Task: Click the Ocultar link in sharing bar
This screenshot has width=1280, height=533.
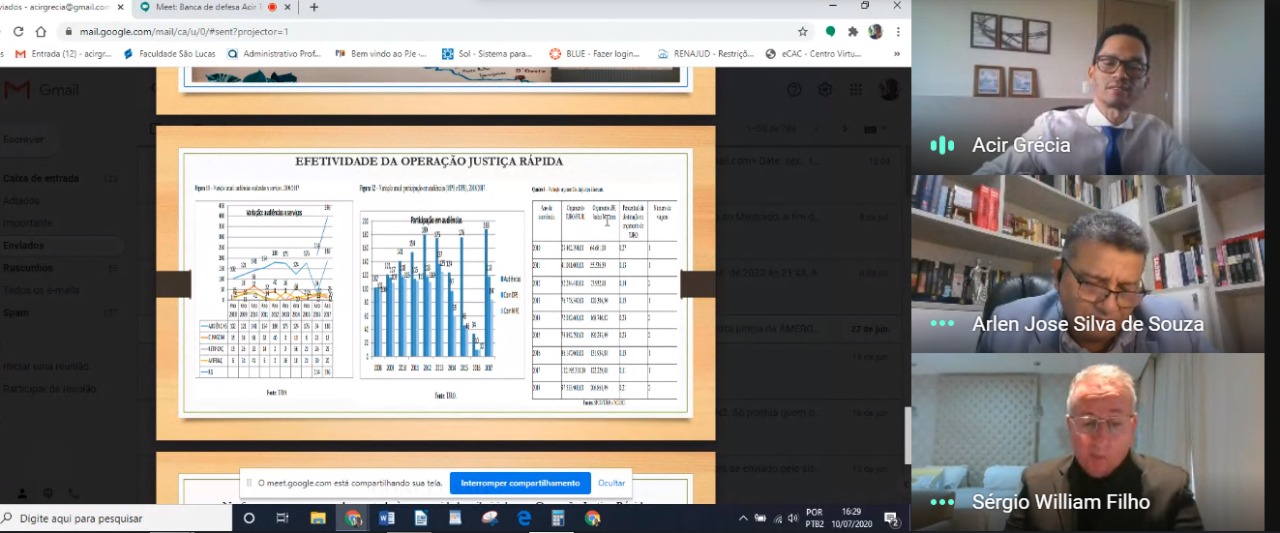Action: (611, 483)
